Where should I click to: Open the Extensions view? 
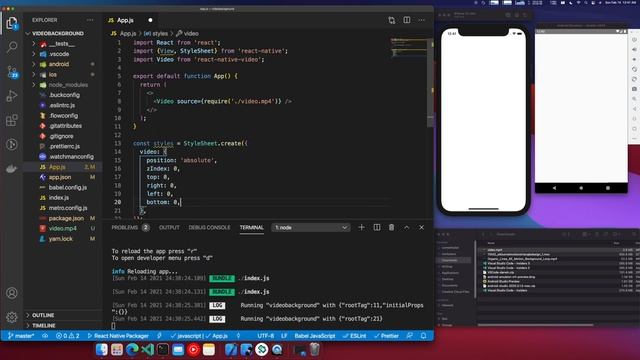click(12, 120)
